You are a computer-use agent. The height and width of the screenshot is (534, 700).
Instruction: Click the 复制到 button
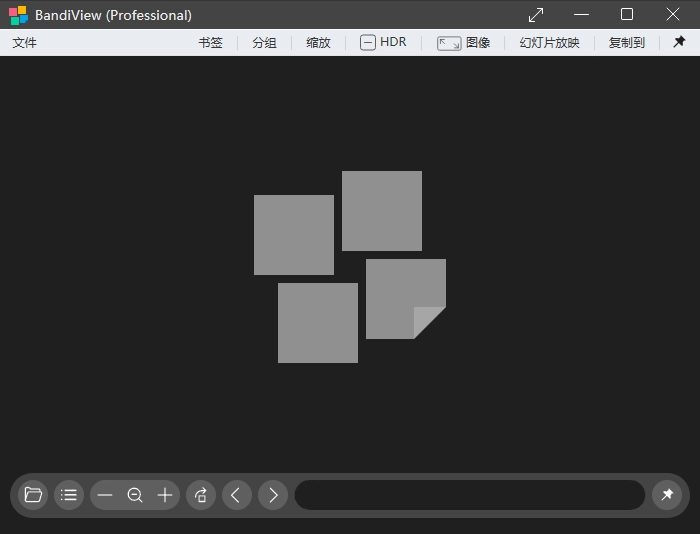[x=627, y=42]
